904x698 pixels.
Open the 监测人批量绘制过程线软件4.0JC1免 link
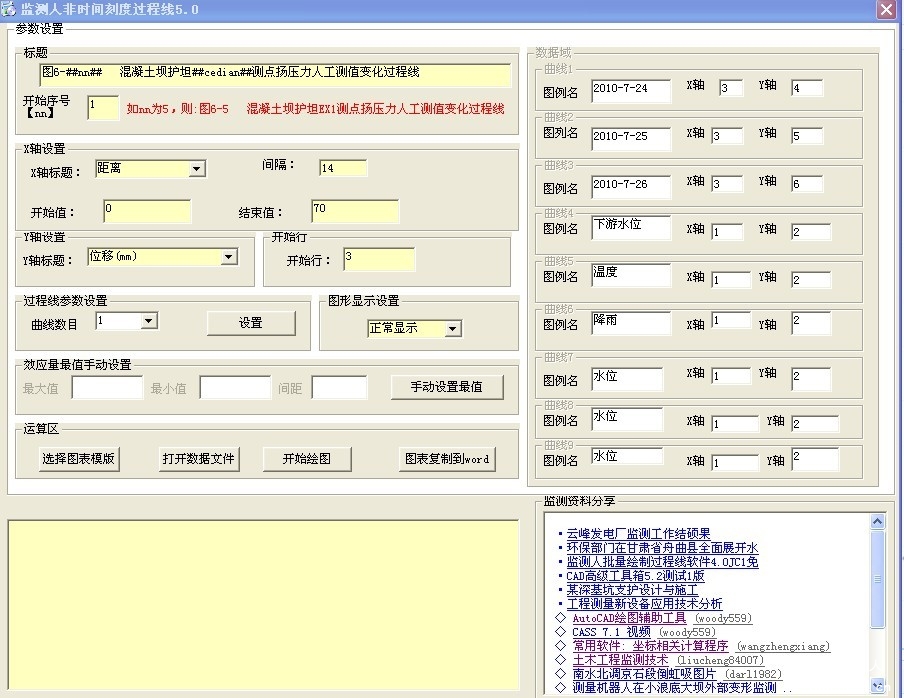point(662,561)
